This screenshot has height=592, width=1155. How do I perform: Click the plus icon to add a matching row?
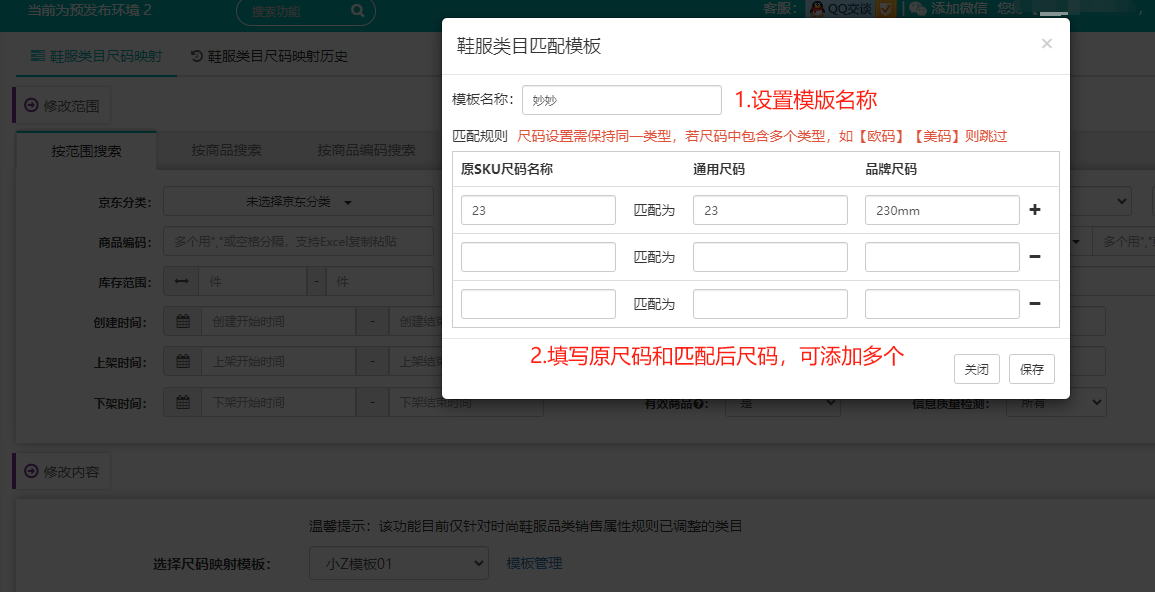[x=1035, y=211]
